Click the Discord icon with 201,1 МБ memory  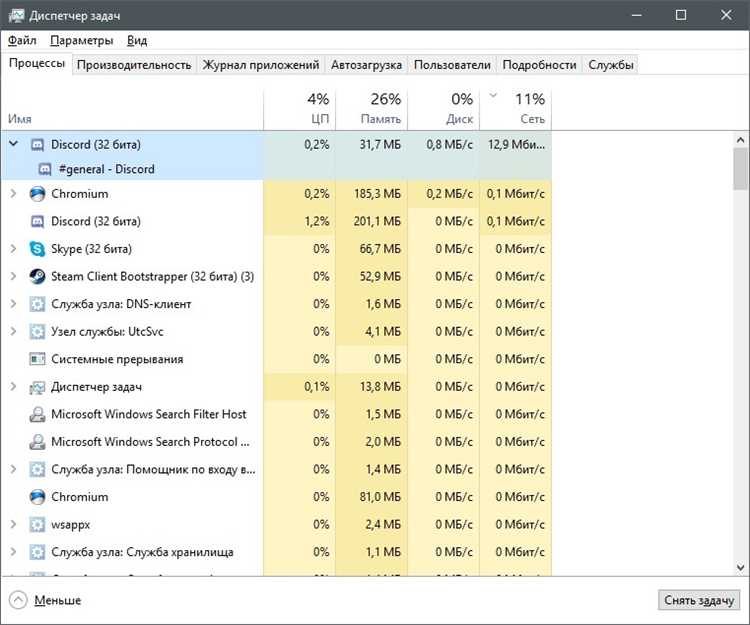(x=37, y=221)
